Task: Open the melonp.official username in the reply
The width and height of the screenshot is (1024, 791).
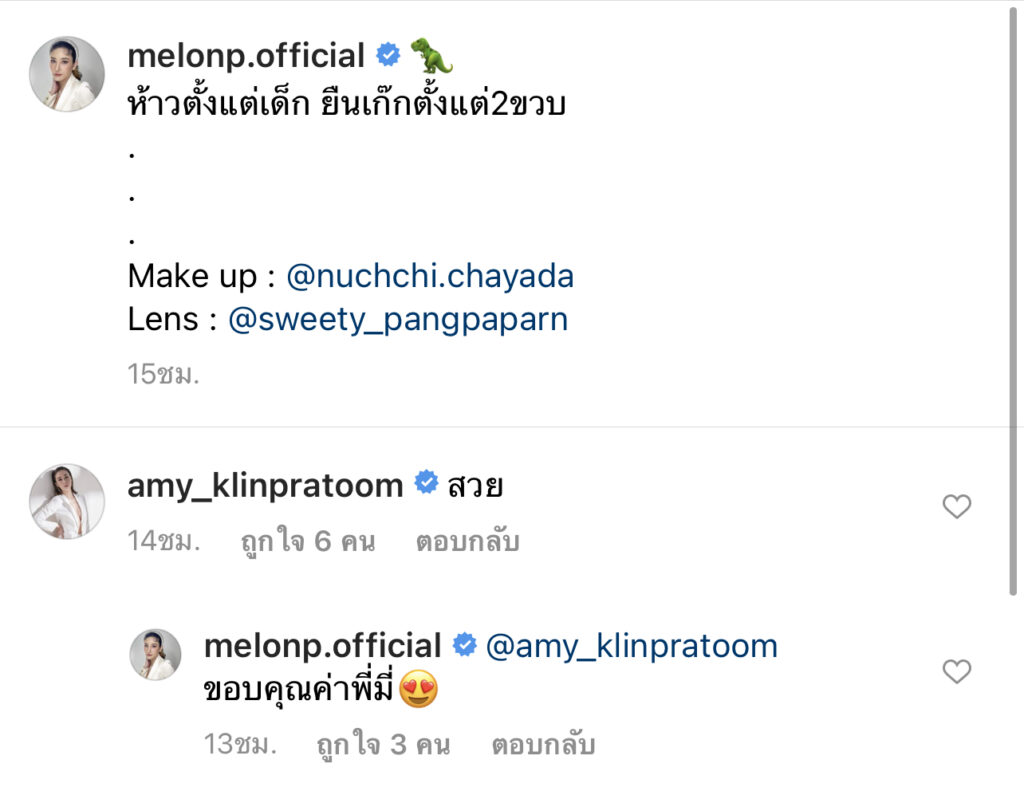Action: [322, 646]
